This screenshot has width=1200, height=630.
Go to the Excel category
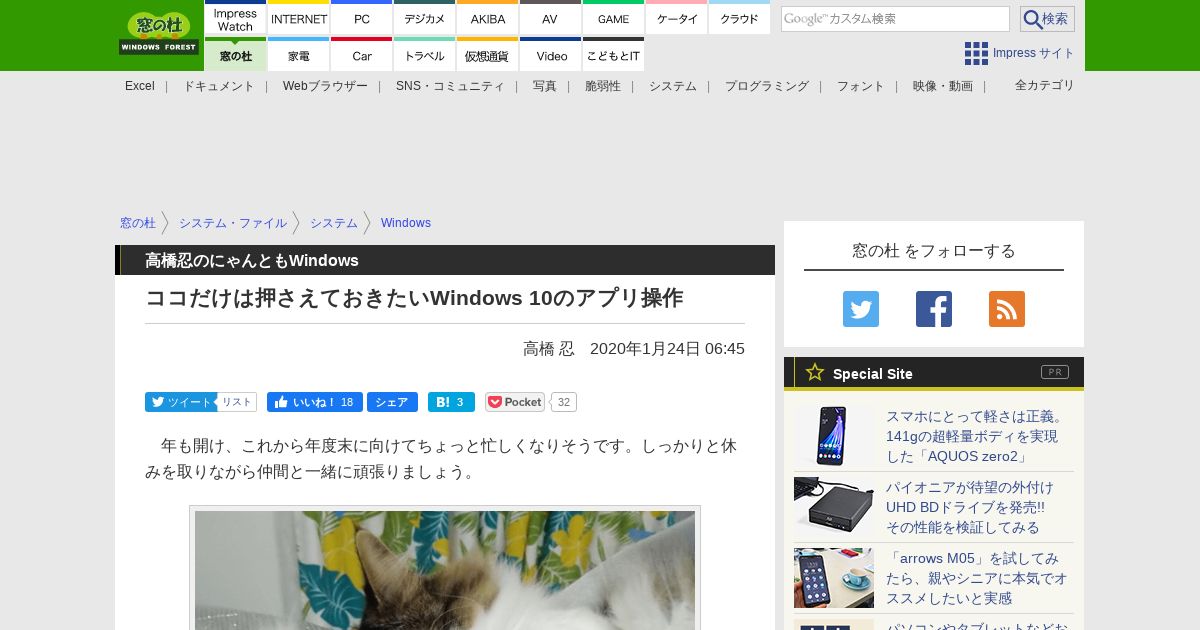coord(140,86)
